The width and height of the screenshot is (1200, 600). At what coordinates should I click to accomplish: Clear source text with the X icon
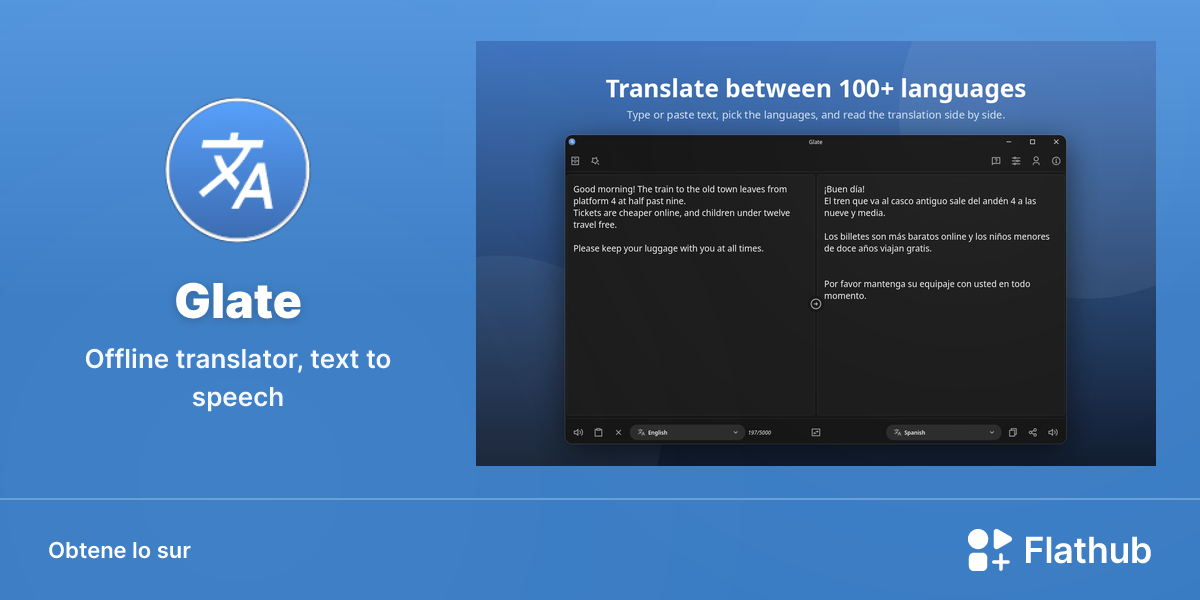pos(618,433)
